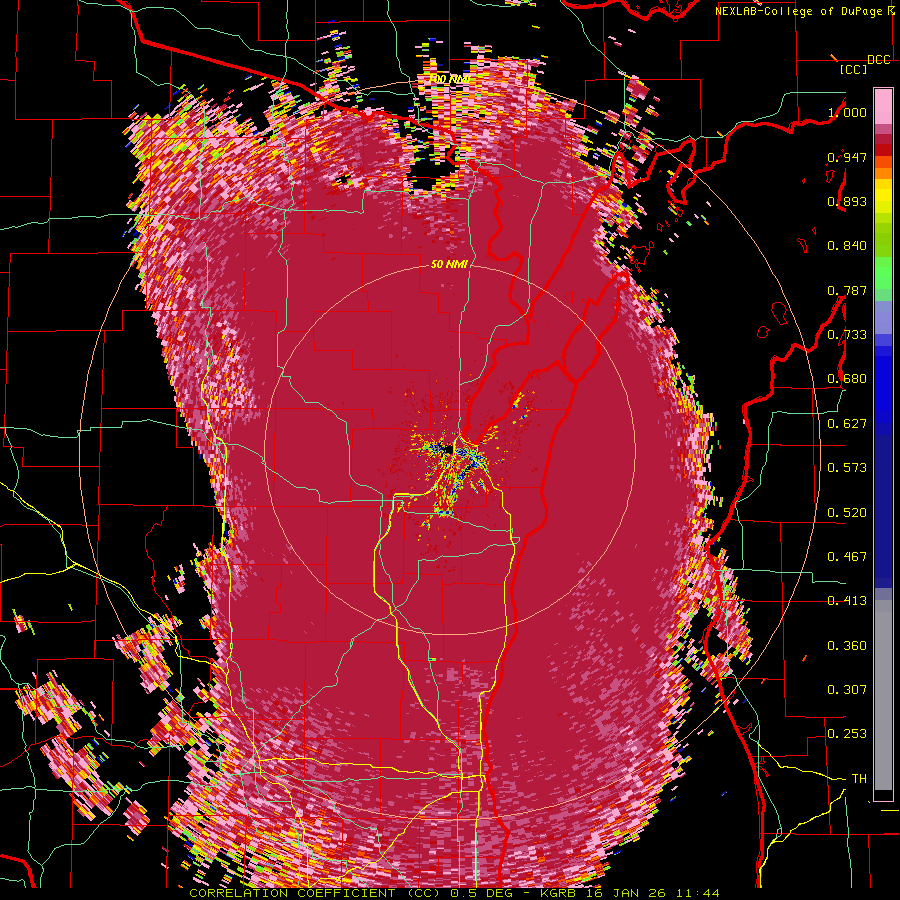The width and height of the screenshot is (900, 900).
Task: Click the 1.000 scale value
Action: pyautogui.click(x=847, y=112)
